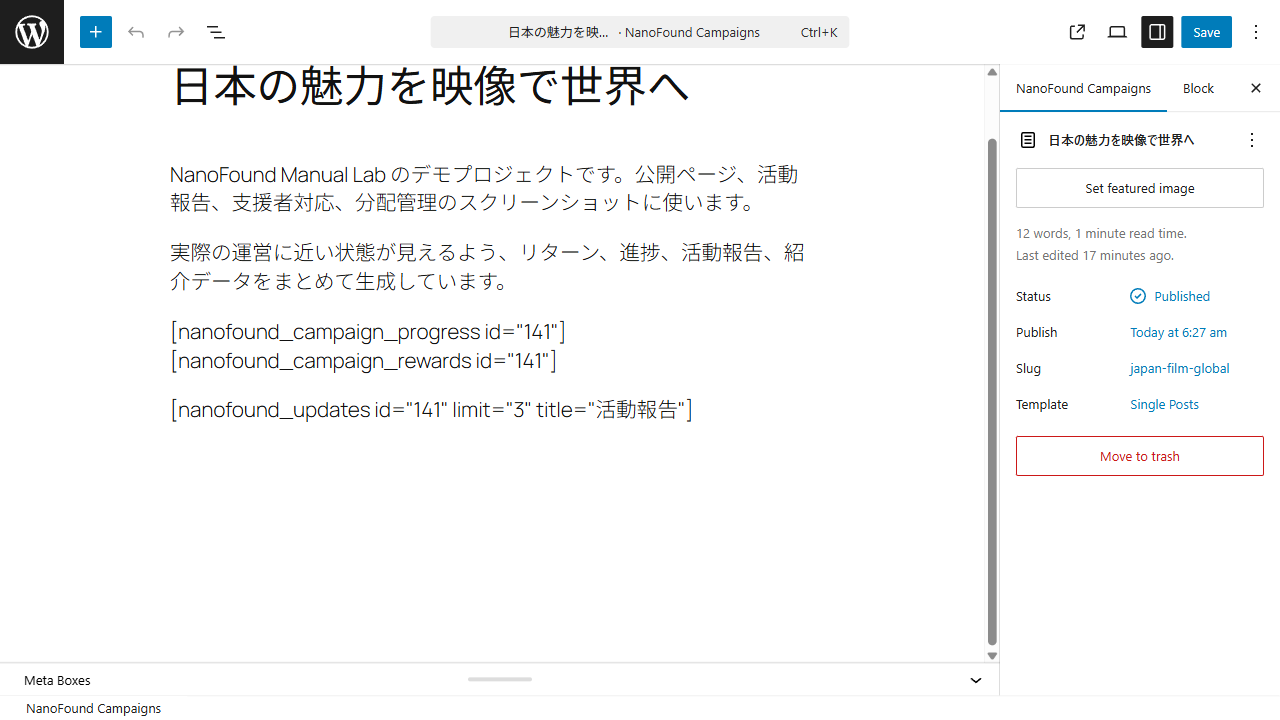The width and height of the screenshot is (1280, 720).
Task: Click the Last edited 17 minutes ago text
Action: pos(1095,255)
